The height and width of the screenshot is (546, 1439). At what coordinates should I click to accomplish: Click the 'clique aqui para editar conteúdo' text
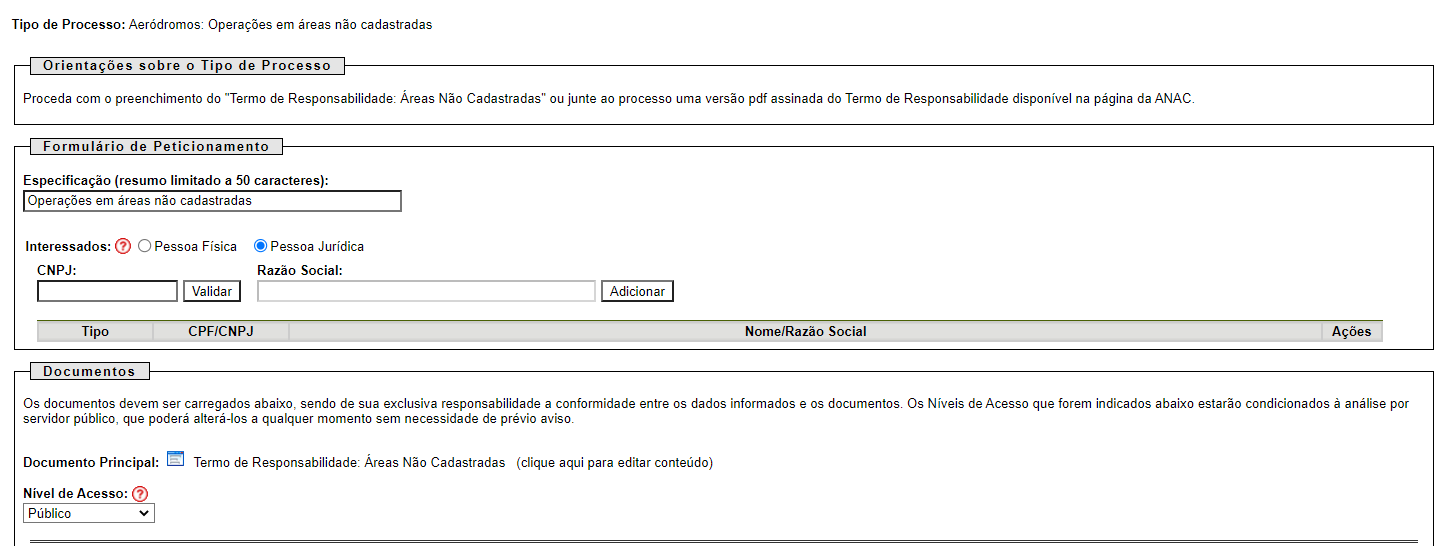(614, 463)
